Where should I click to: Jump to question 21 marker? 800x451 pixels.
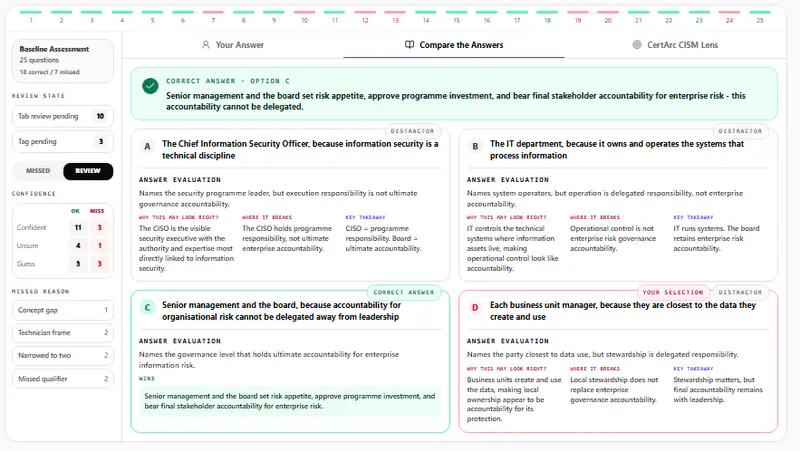pos(638,16)
